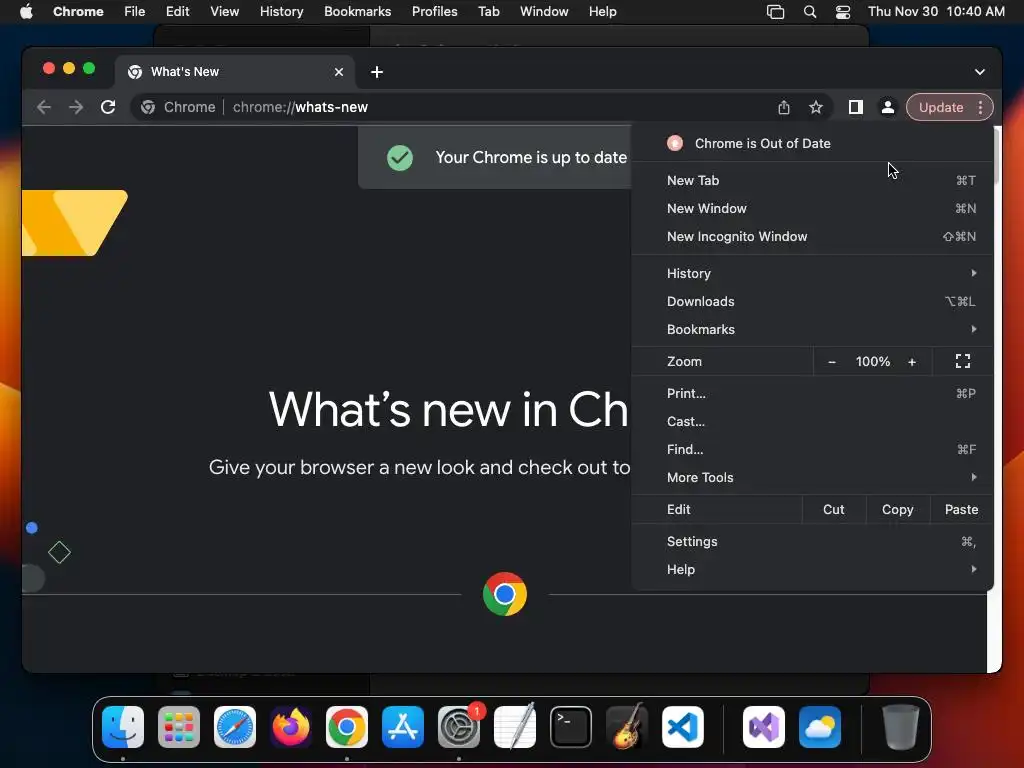This screenshot has height=768, width=1024.
Task: Open the Bookmarks menu in menu bar
Action: pos(357,12)
